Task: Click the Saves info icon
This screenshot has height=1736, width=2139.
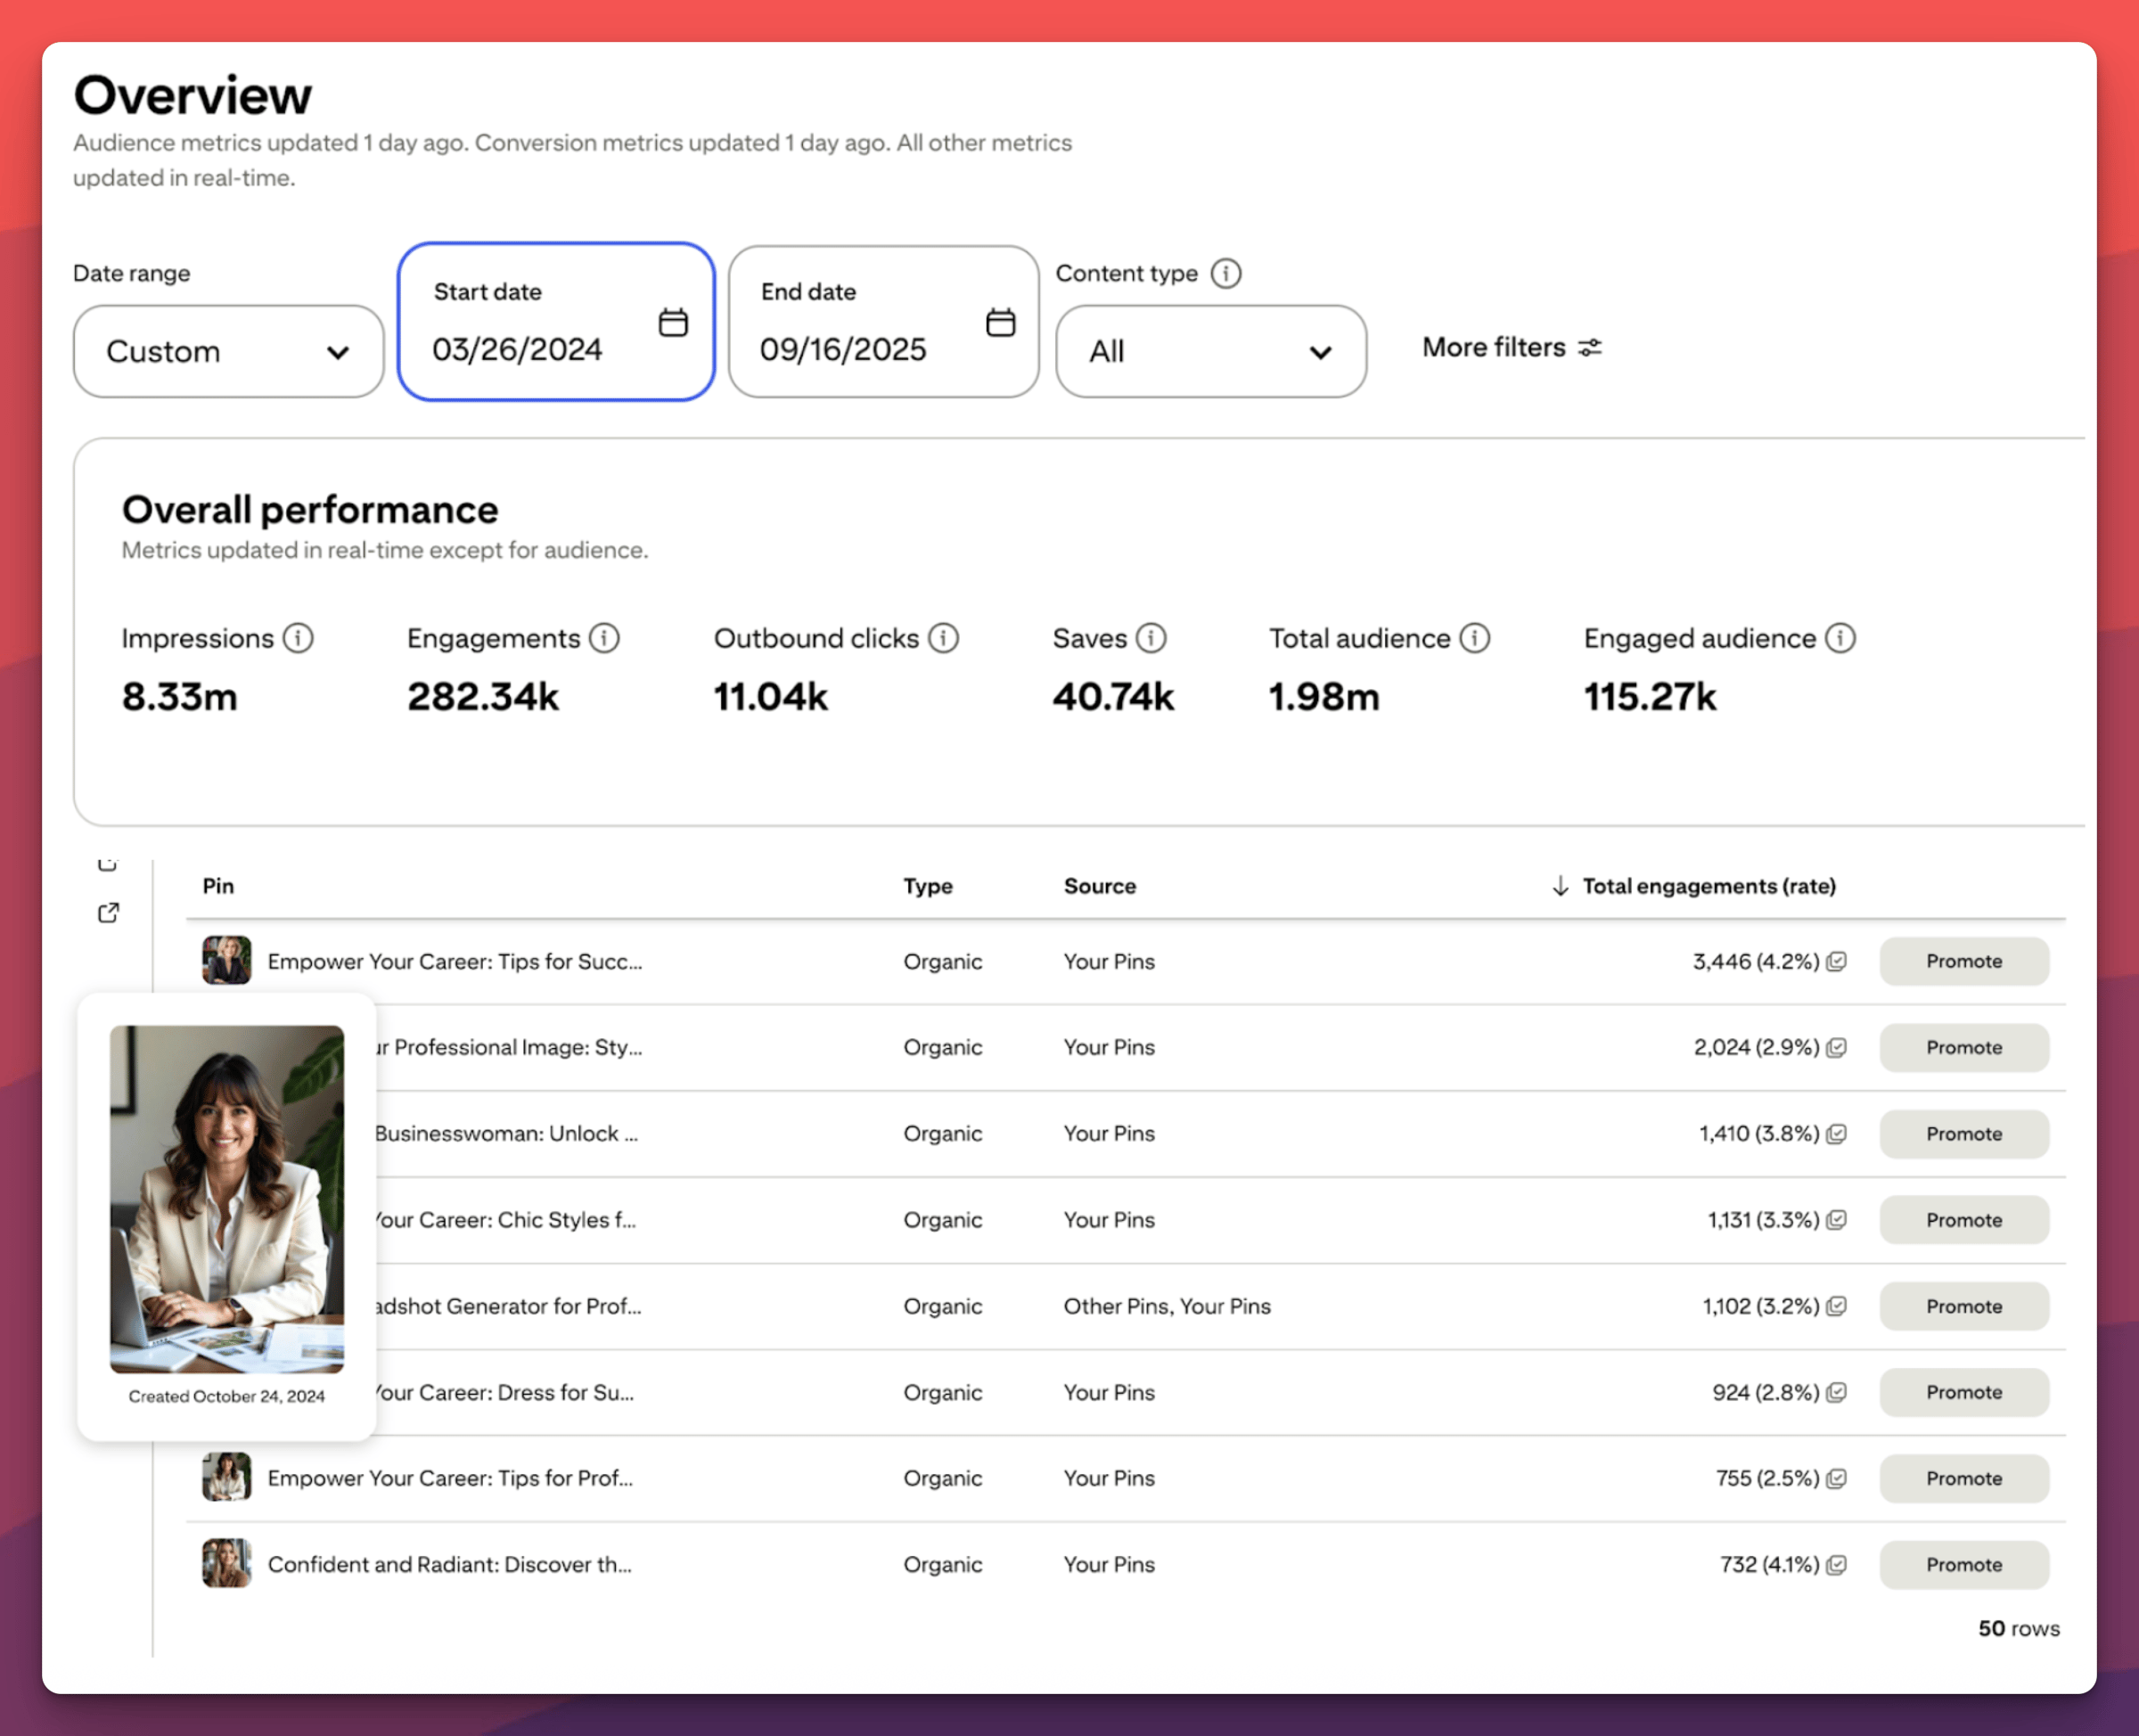Action: (1151, 638)
